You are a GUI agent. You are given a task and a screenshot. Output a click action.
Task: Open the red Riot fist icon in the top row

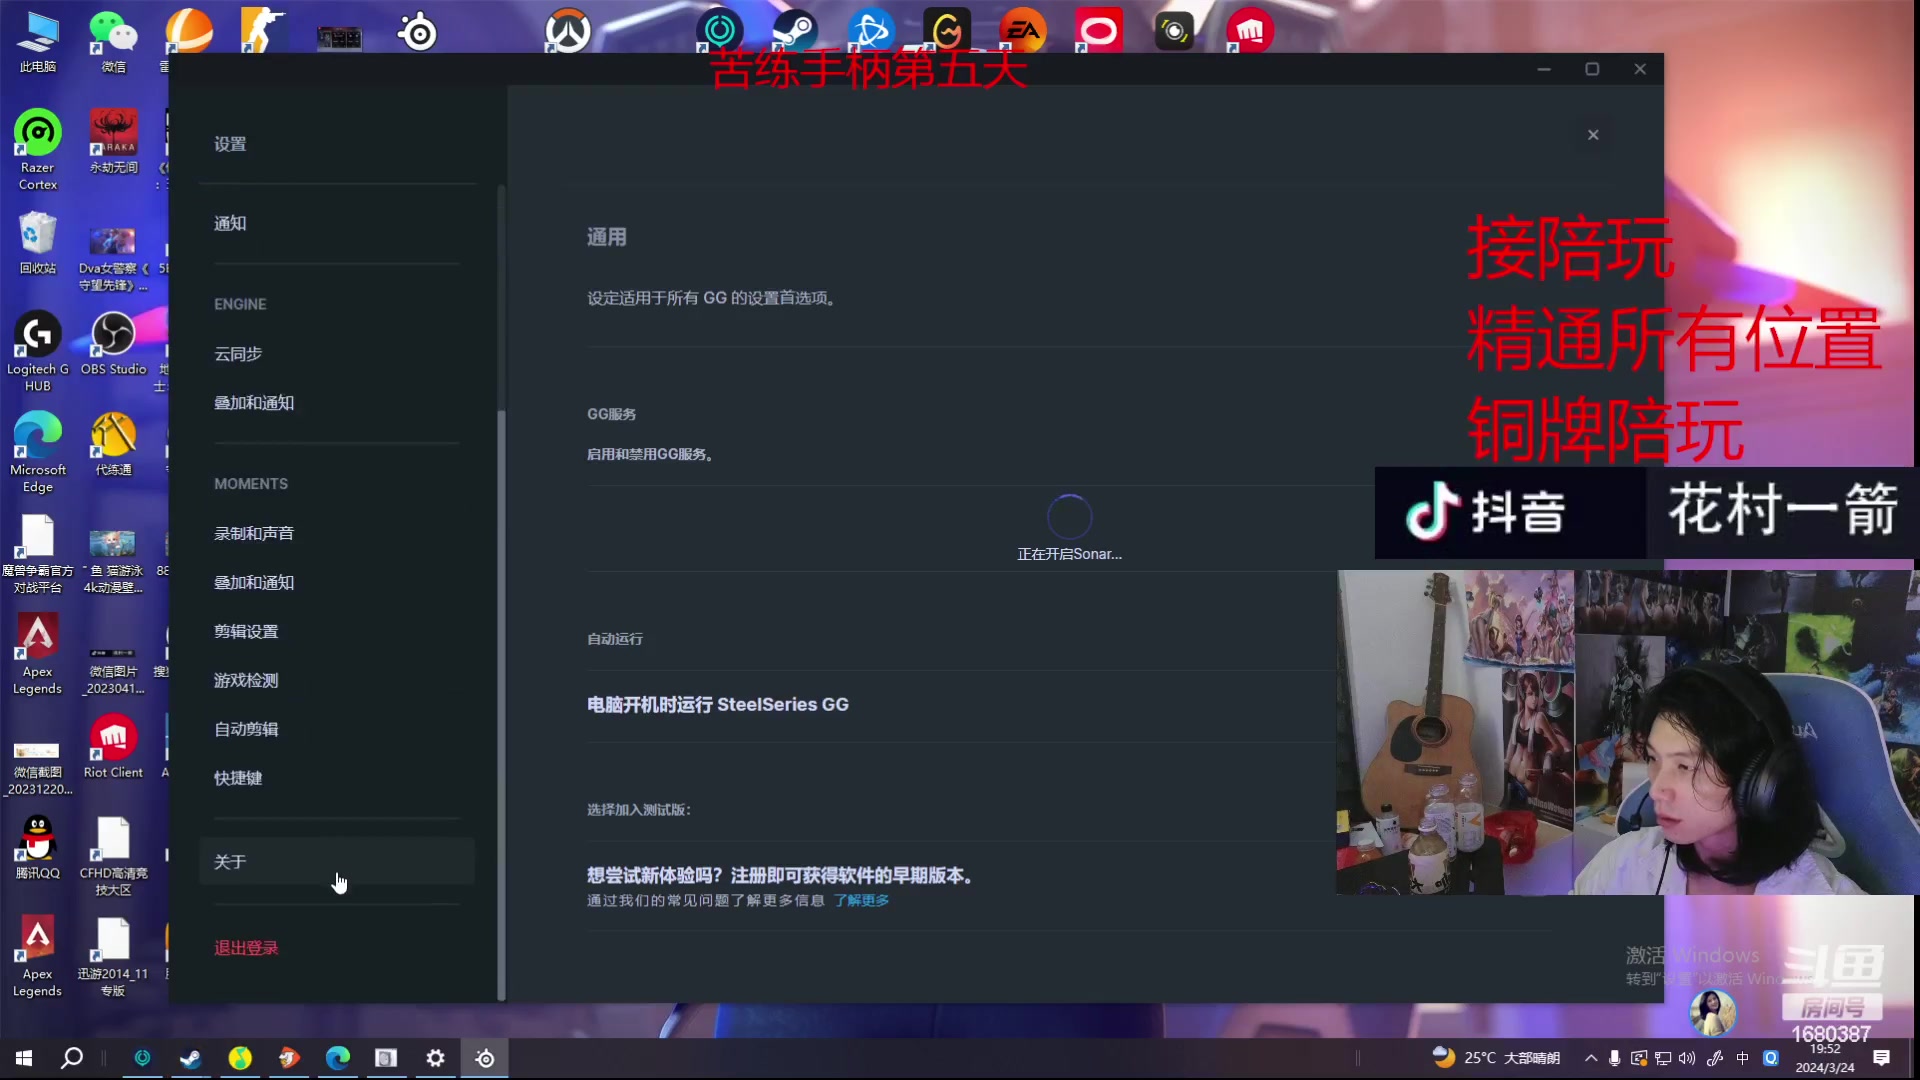(1250, 31)
